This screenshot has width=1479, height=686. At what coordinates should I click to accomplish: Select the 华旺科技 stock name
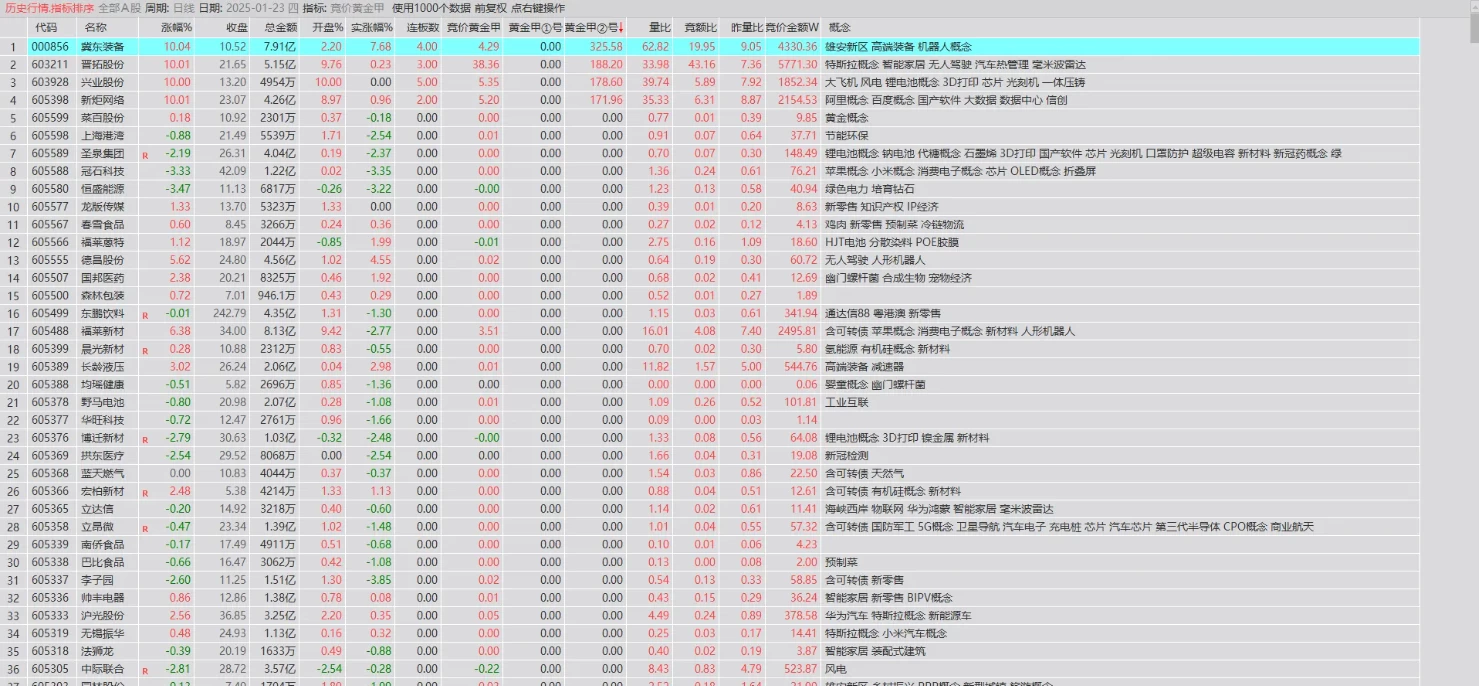[x=103, y=420]
